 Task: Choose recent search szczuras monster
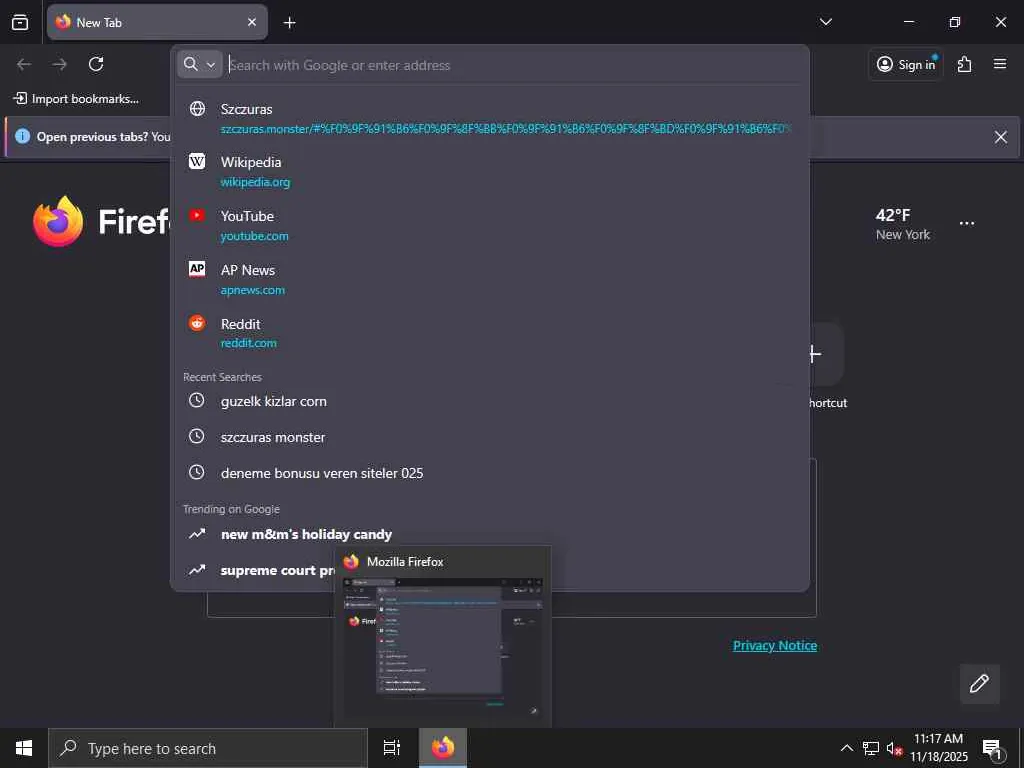[x=489, y=437]
